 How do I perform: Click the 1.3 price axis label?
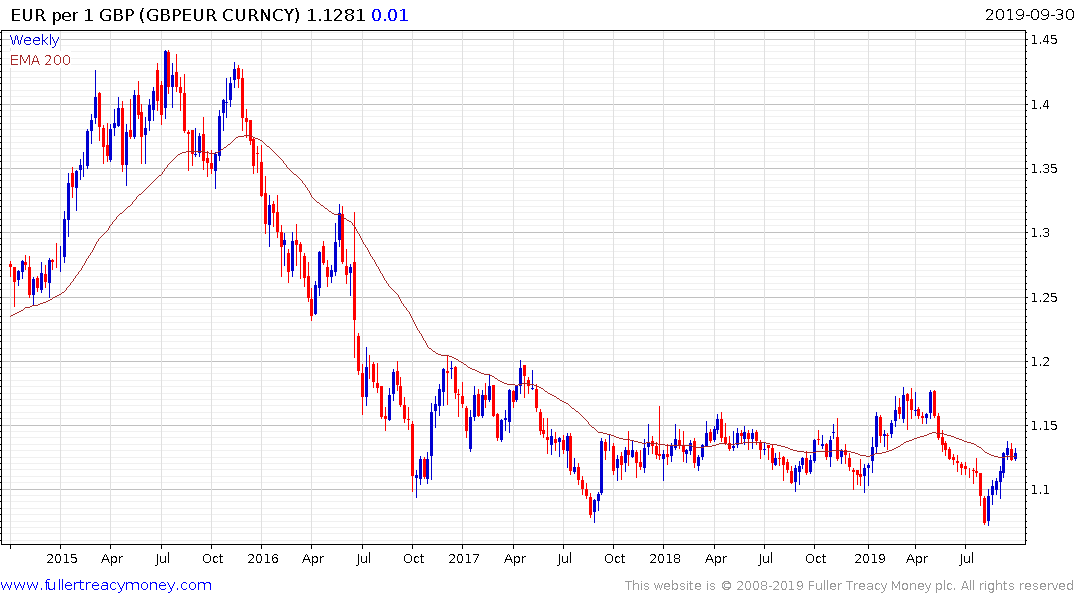(x=1041, y=233)
